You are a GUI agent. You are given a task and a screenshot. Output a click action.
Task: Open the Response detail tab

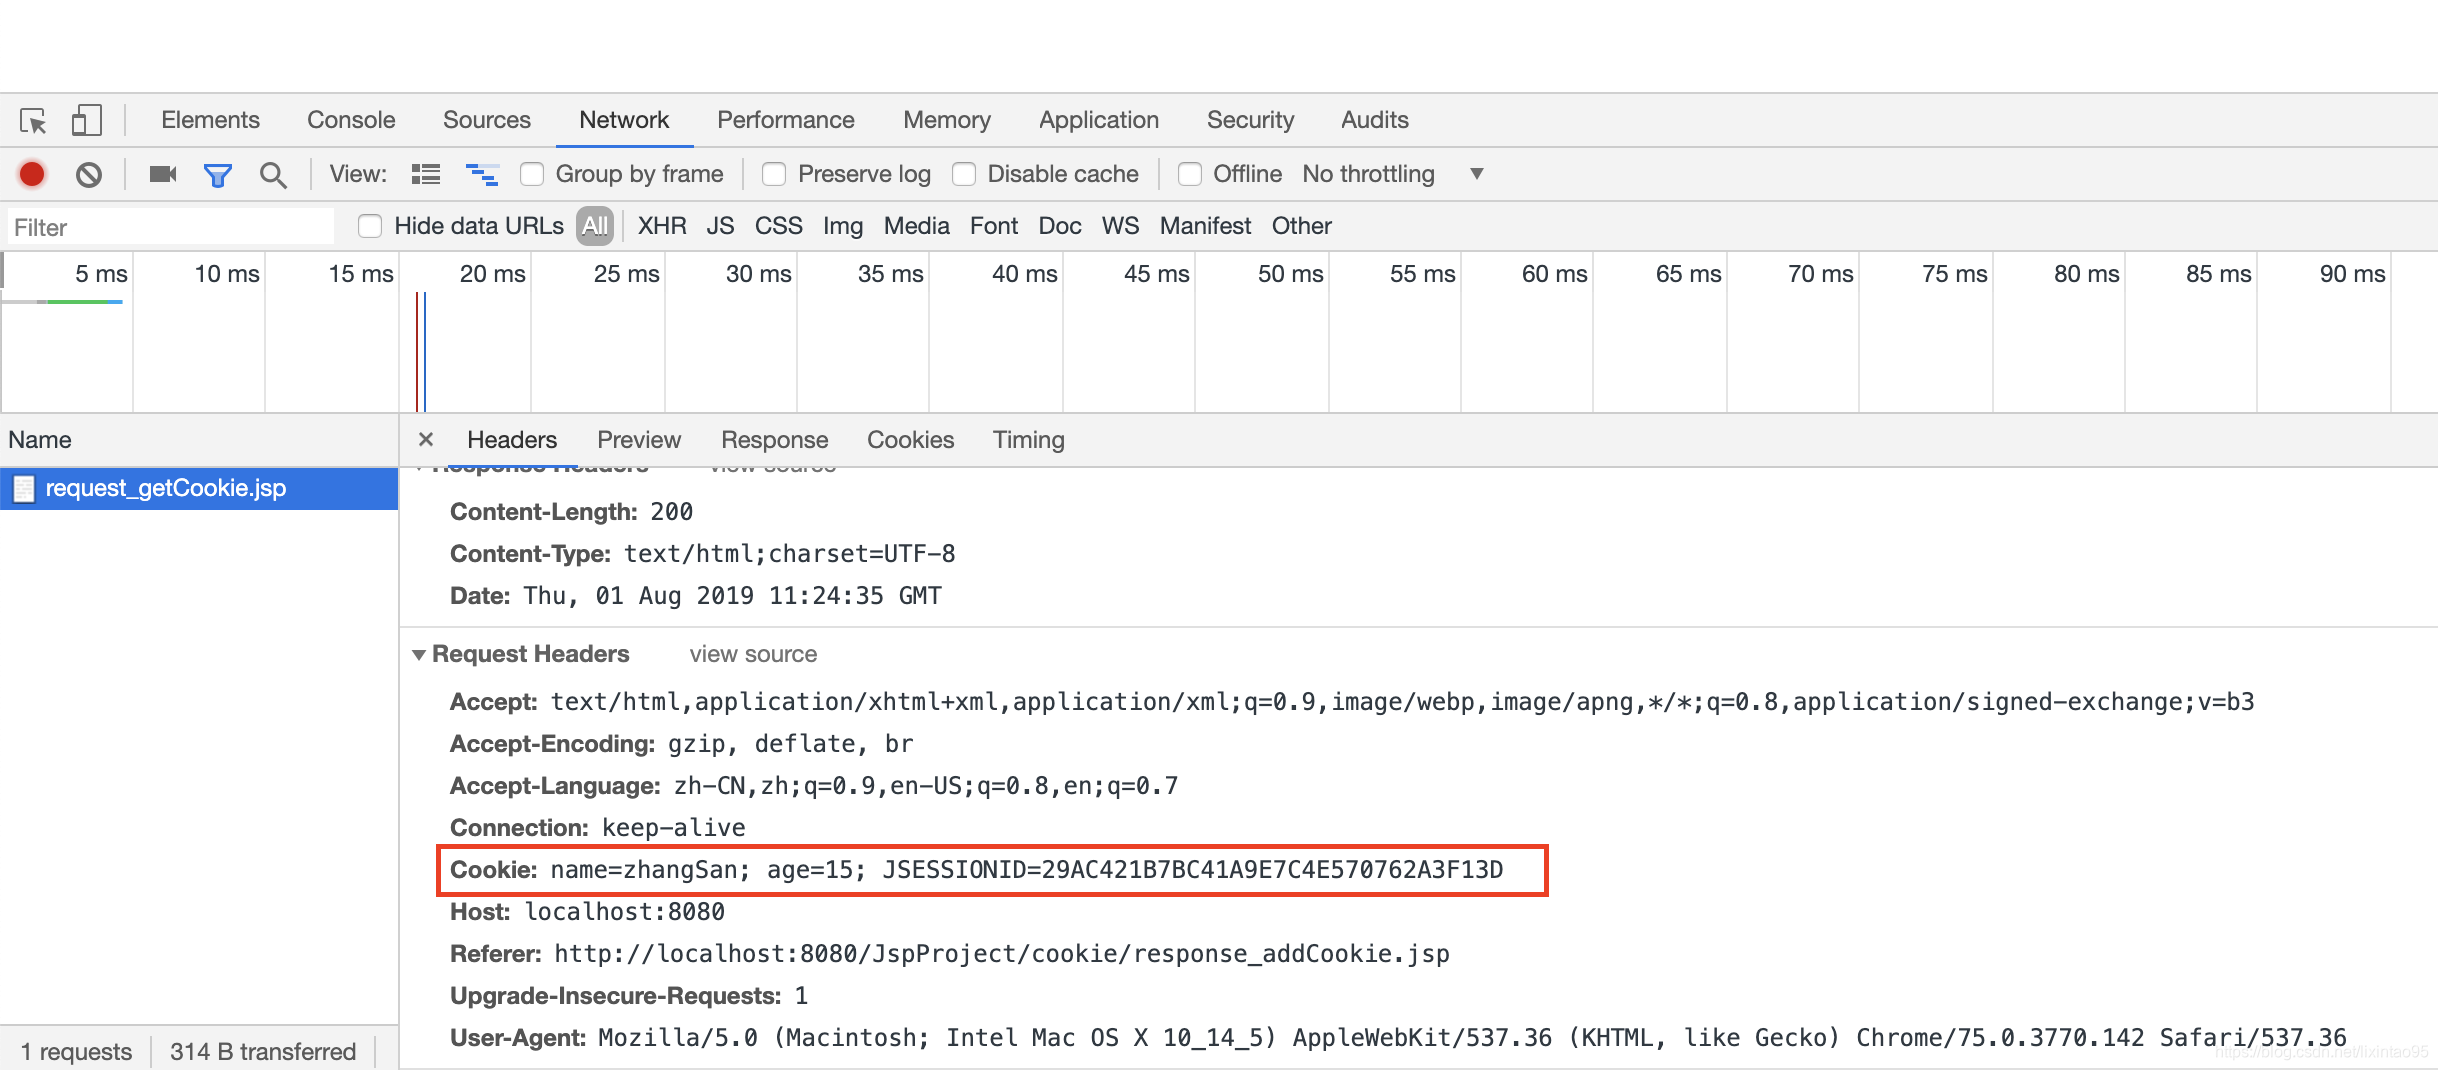point(775,440)
